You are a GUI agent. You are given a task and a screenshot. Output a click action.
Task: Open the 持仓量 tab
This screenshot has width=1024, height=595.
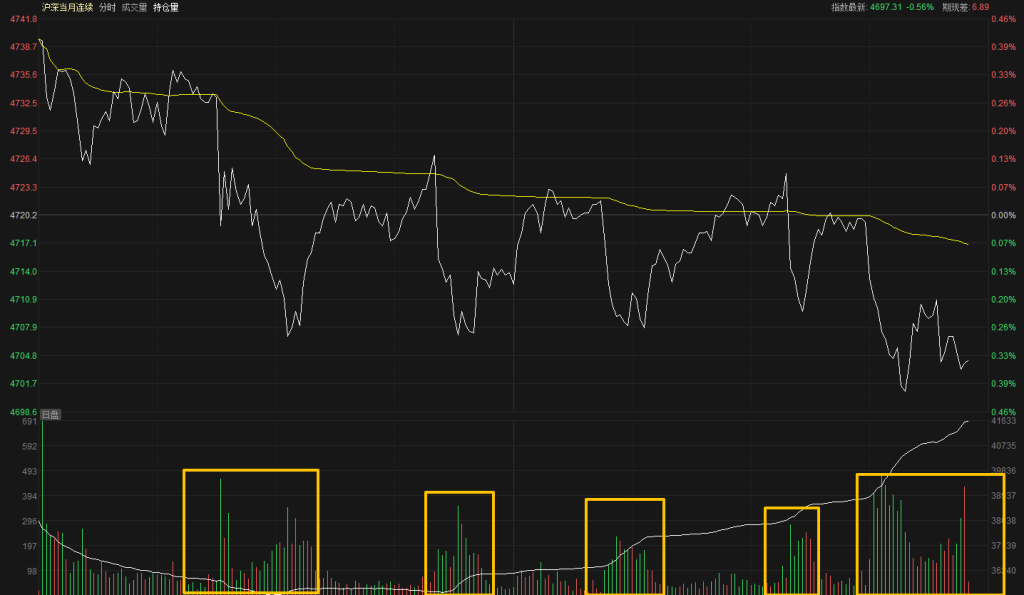[x=166, y=7]
